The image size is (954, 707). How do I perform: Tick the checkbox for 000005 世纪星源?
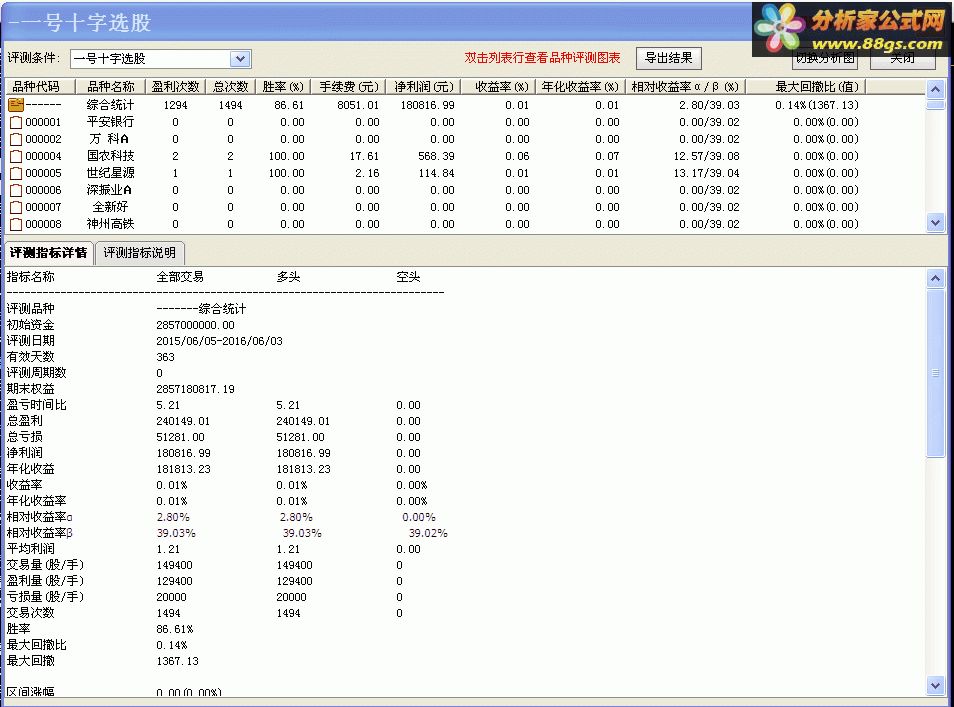coord(16,173)
